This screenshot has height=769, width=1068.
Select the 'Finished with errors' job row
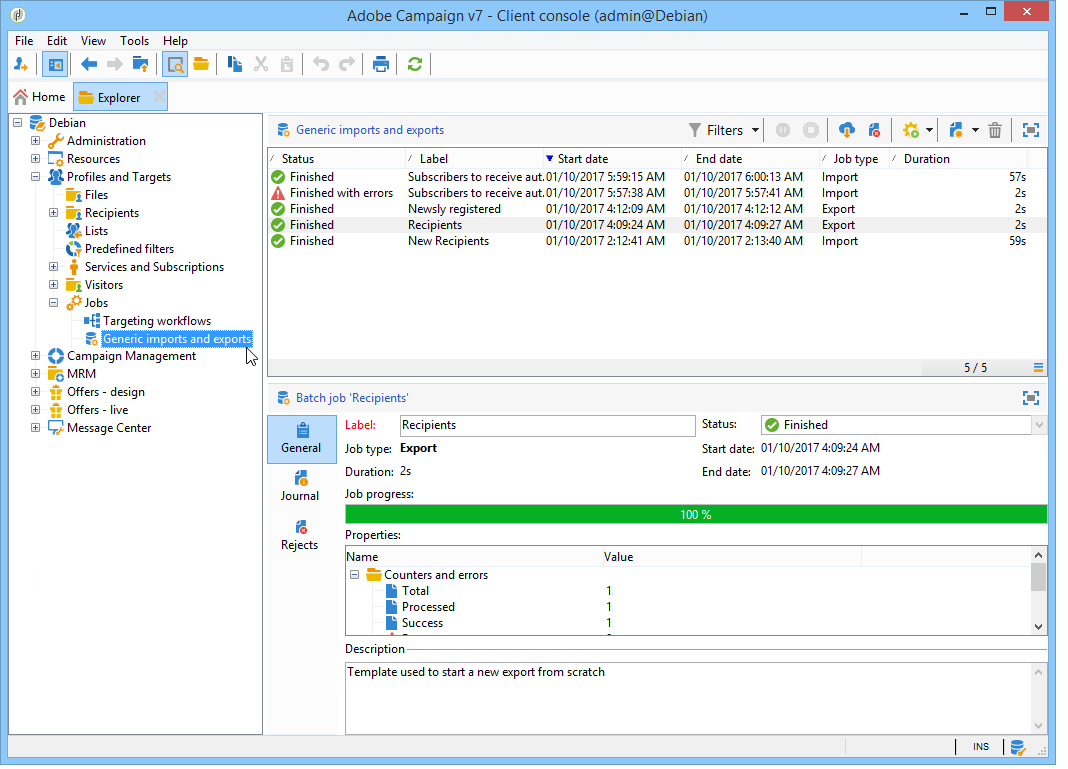(x=657, y=193)
